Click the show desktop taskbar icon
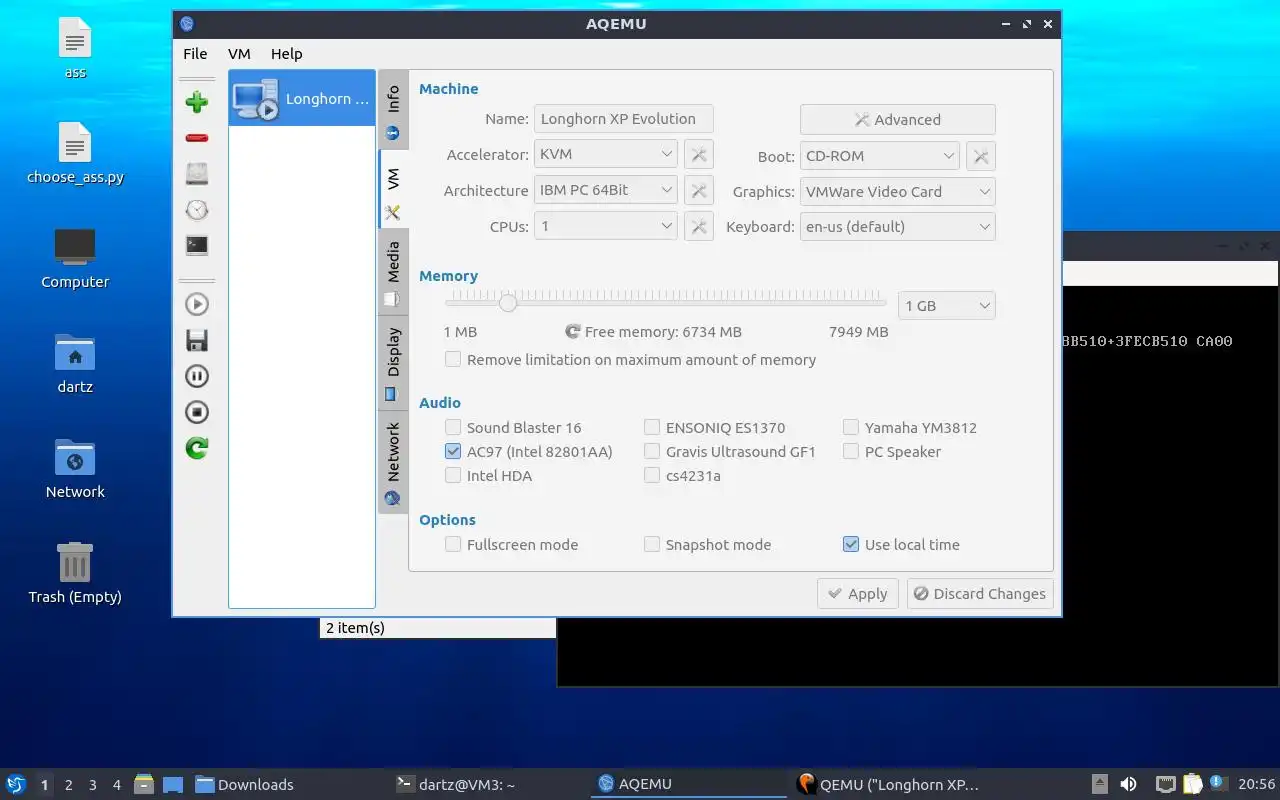 (x=172, y=784)
